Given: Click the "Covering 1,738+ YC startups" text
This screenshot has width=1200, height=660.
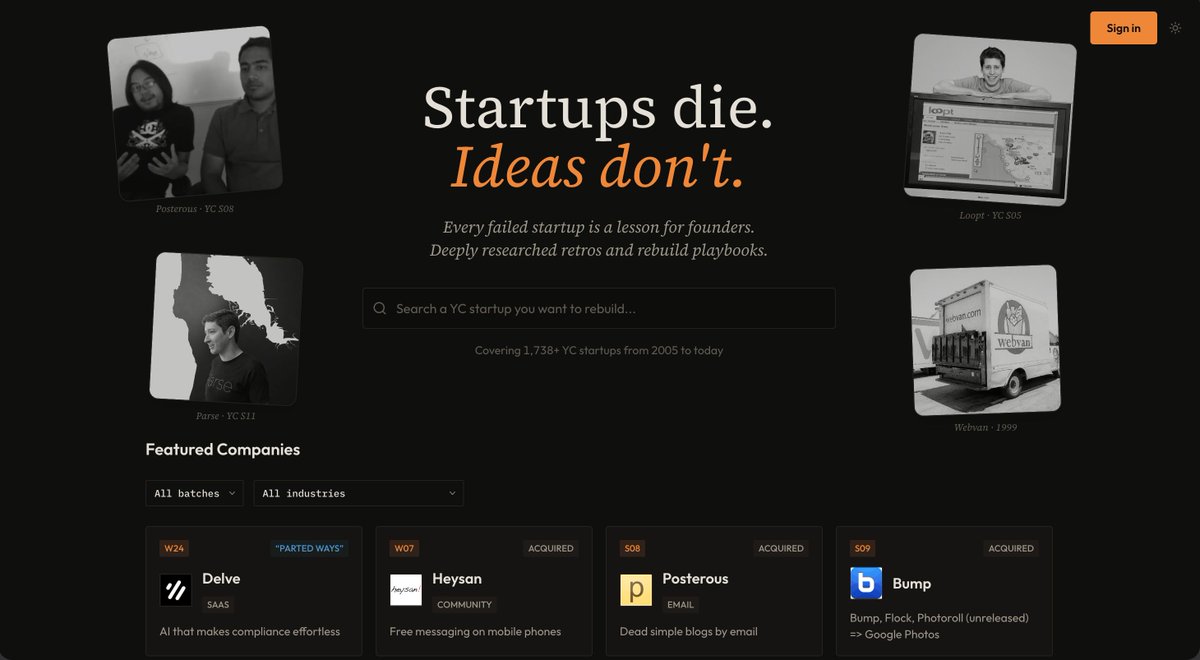Looking at the screenshot, I should point(599,351).
